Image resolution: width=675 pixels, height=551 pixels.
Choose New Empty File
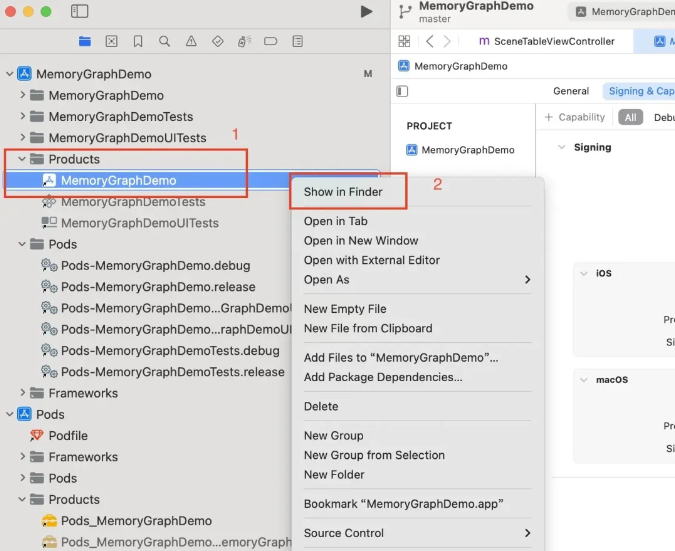coord(345,309)
